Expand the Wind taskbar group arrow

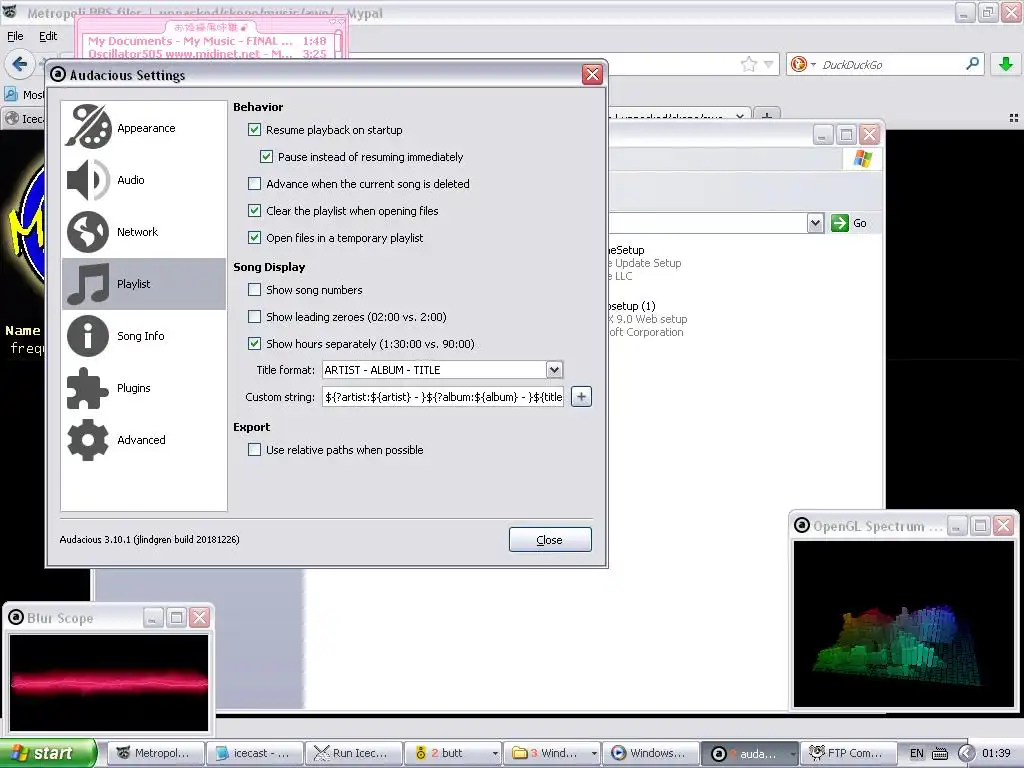(x=594, y=754)
